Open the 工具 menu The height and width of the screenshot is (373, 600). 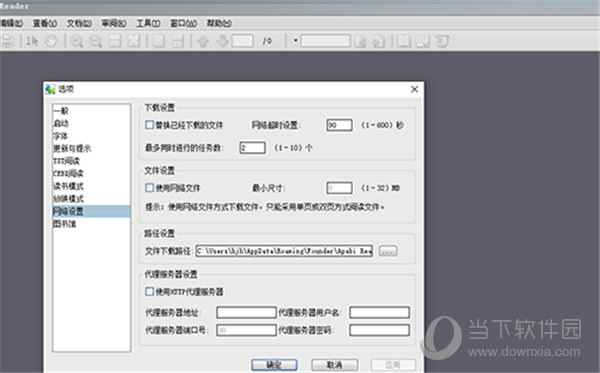148,23
